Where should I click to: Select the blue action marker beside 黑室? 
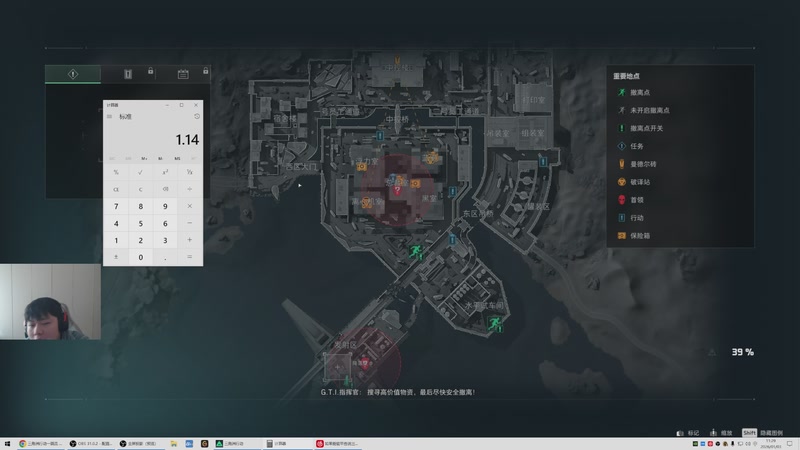point(452,192)
